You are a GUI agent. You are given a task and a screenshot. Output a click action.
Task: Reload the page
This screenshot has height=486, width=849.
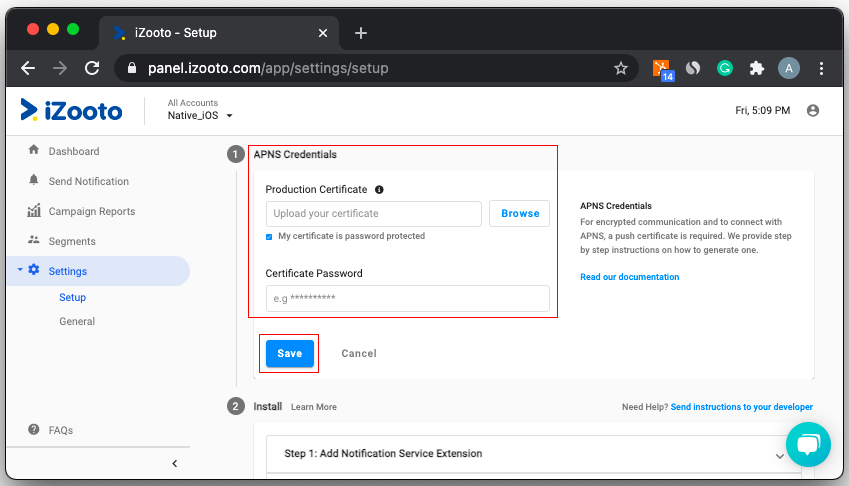pos(92,68)
